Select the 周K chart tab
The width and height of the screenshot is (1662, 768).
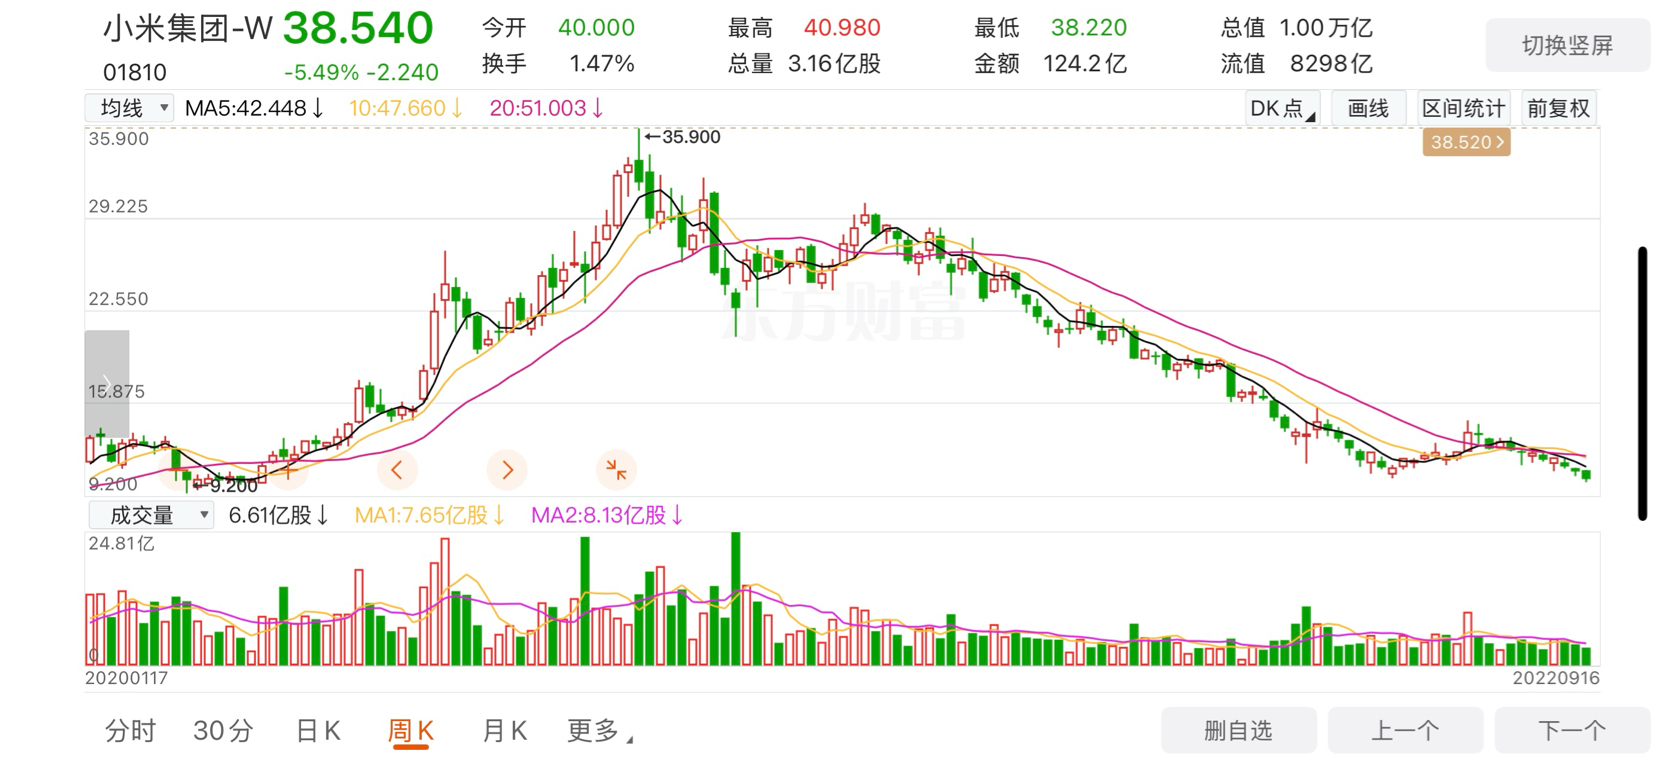410,731
